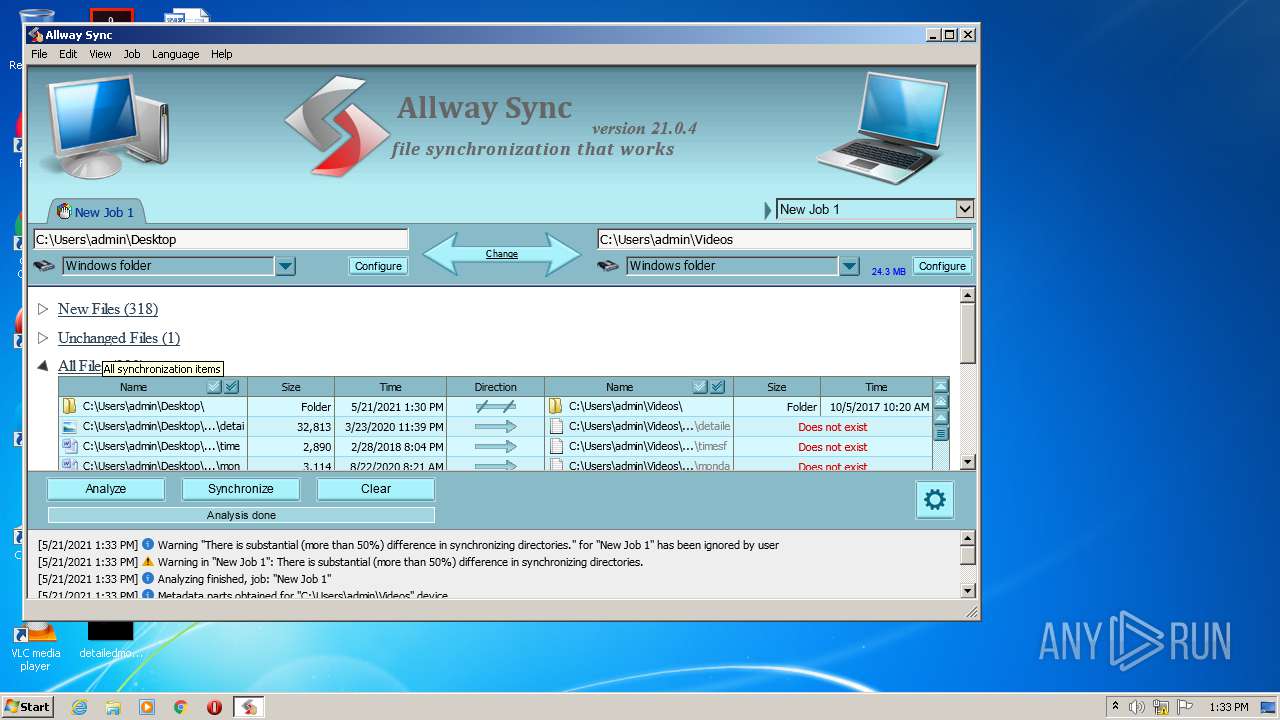This screenshot has width=1280, height=720.
Task: Click Configure for the right folder
Action: (x=942, y=266)
